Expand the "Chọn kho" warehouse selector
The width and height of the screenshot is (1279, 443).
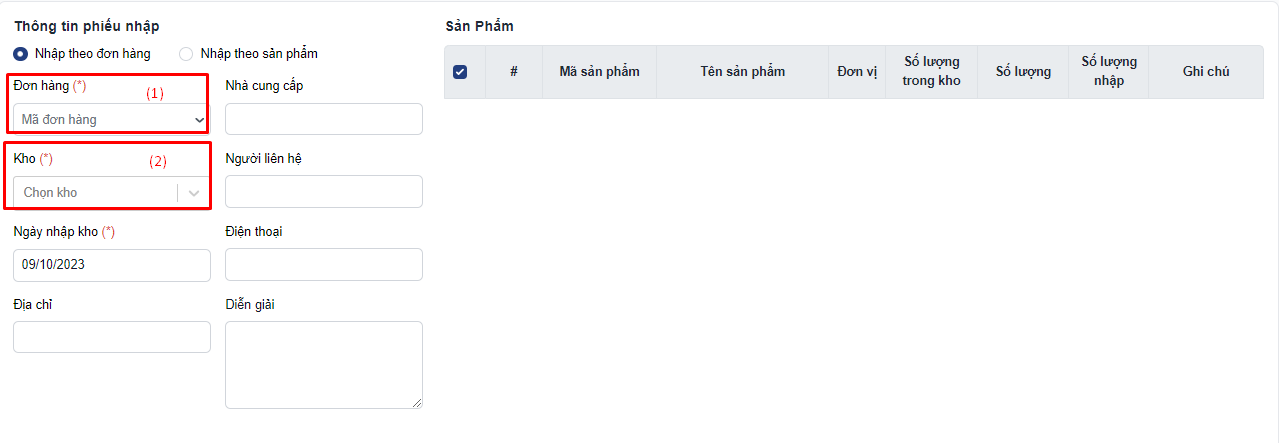click(x=111, y=192)
